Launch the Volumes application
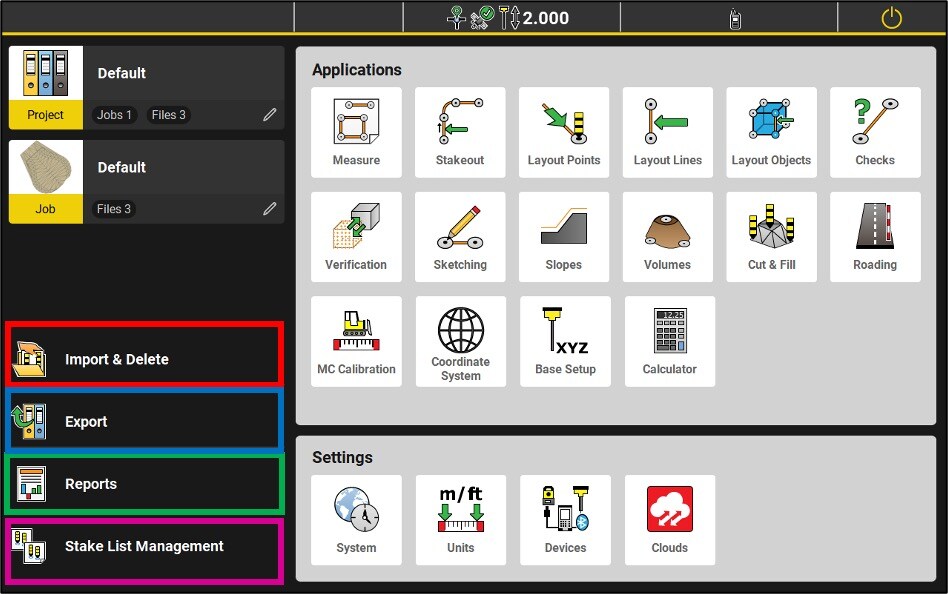 click(x=667, y=237)
